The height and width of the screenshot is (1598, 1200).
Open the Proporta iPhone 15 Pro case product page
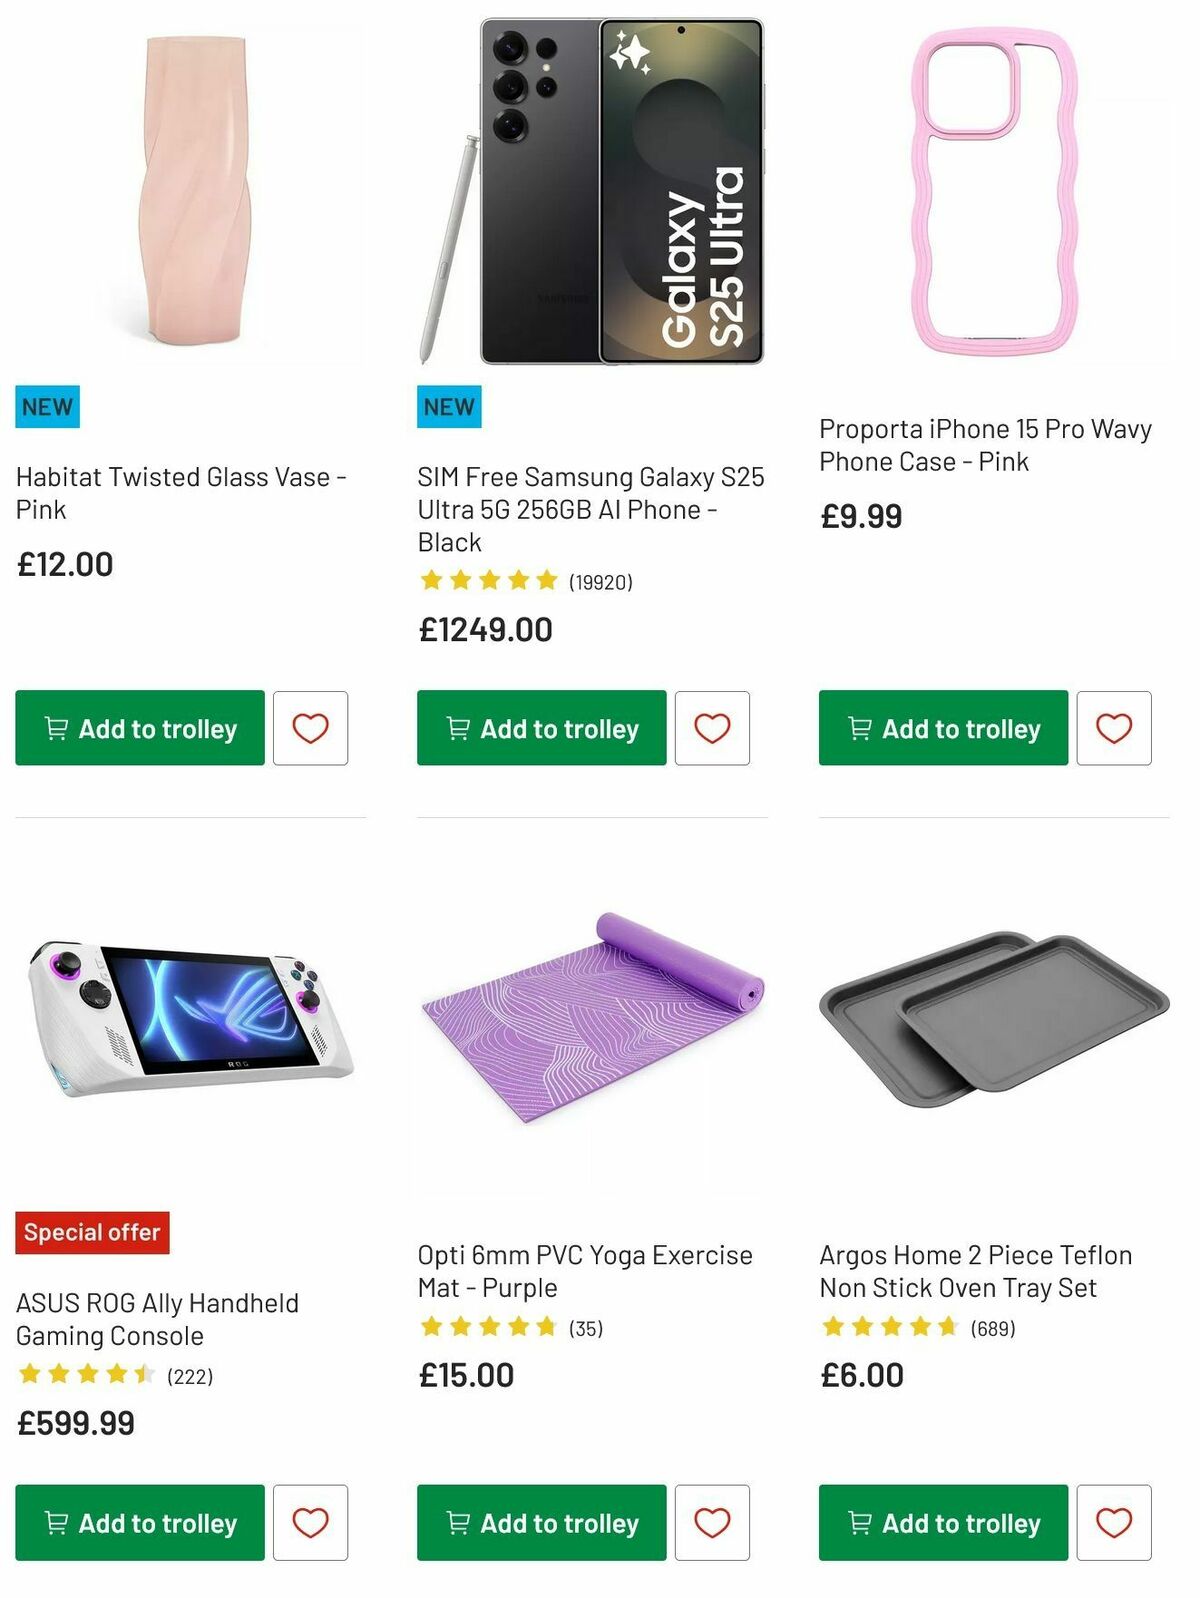pos(985,445)
